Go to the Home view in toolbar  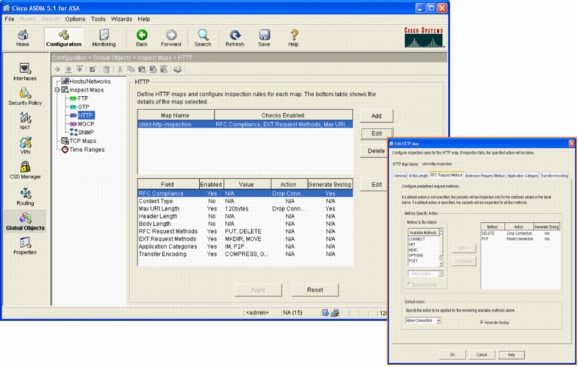pos(22,38)
